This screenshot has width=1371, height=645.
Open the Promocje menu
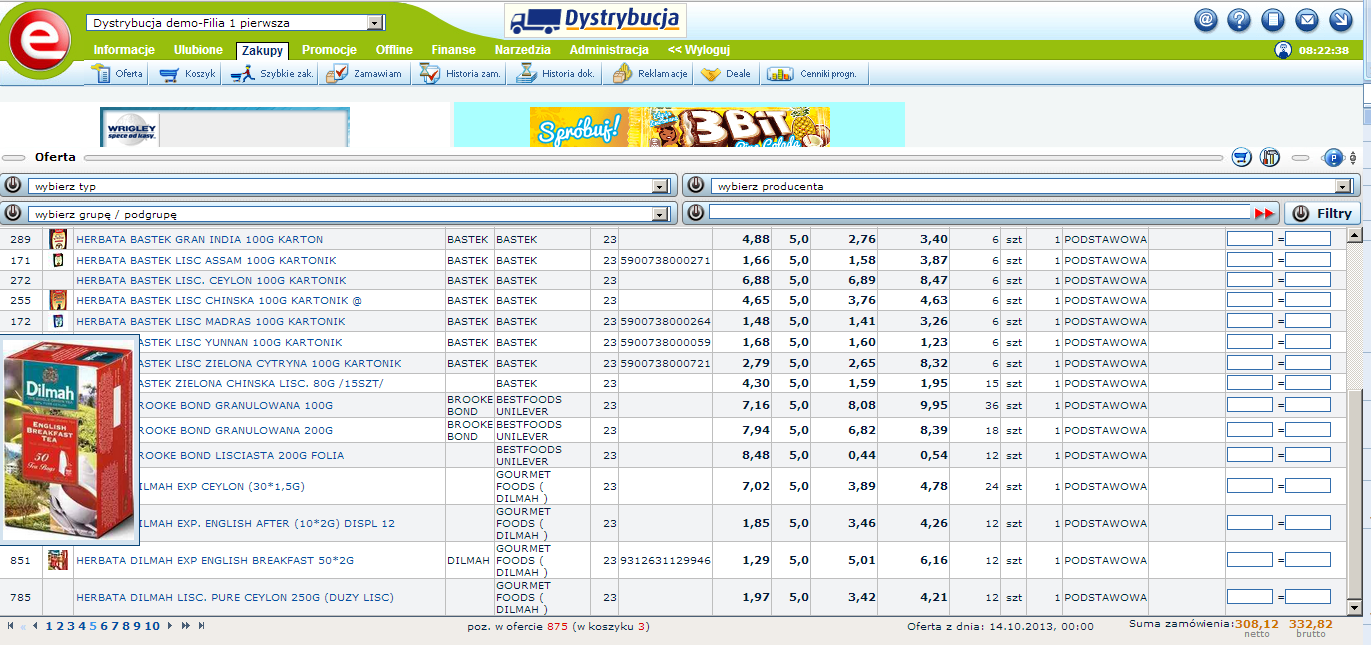(330, 50)
